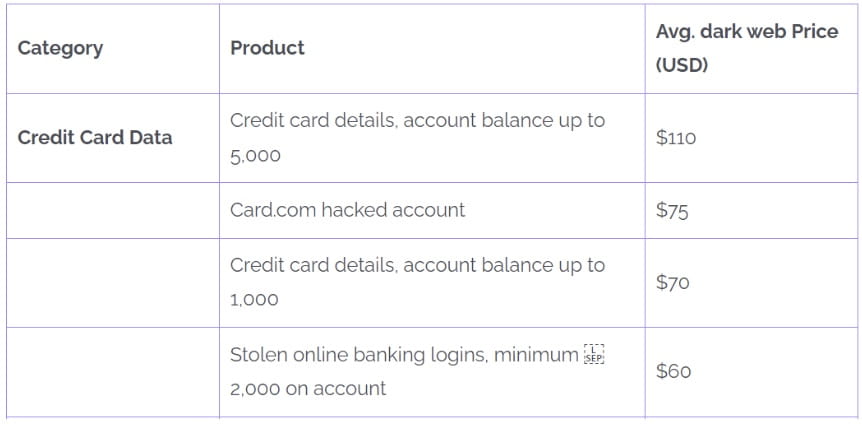Click the $70 price cell
The height and width of the screenshot is (424, 862).
[673, 282]
